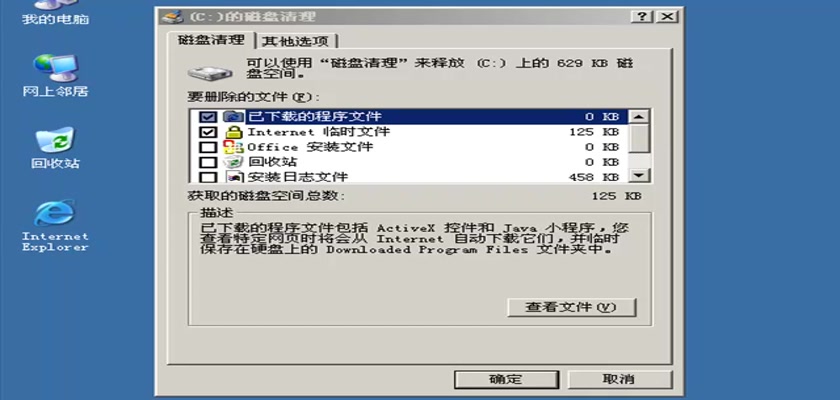Click the Office setup files icon

click(x=234, y=147)
